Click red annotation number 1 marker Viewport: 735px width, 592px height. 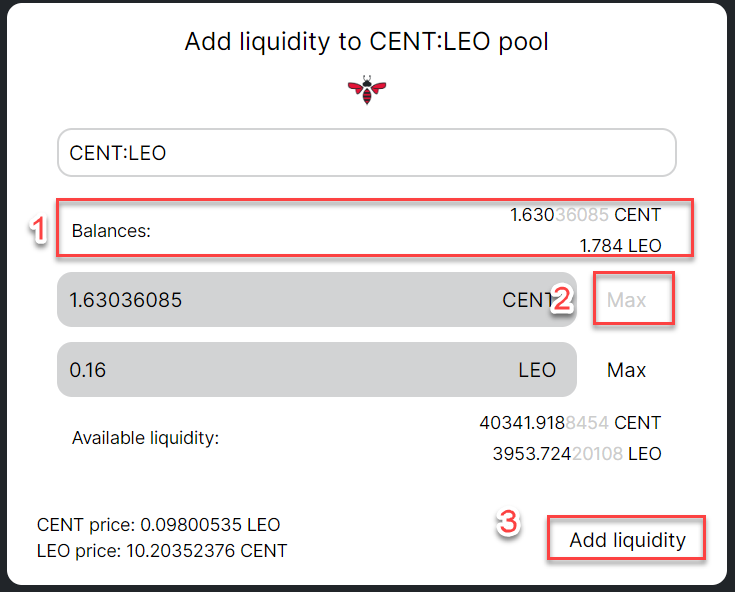(x=38, y=229)
